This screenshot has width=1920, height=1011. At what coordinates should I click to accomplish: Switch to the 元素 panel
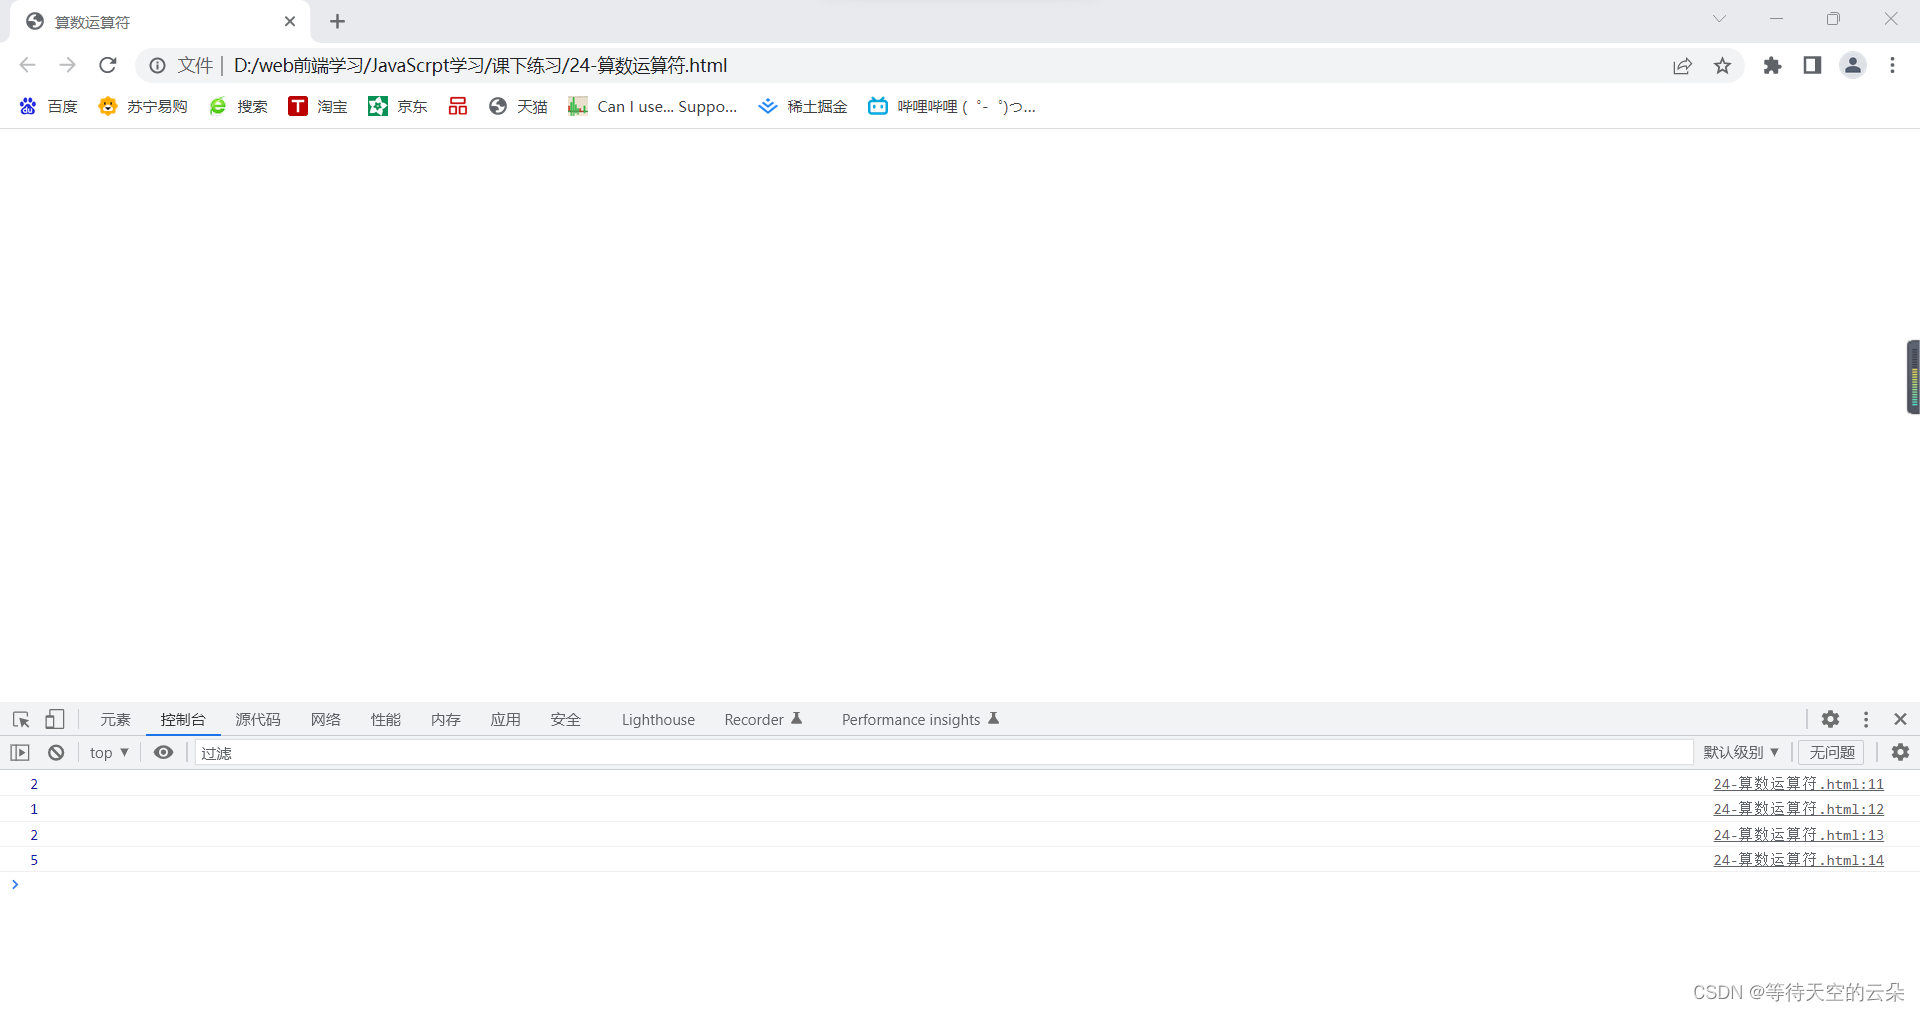click(x=114, y=719)
